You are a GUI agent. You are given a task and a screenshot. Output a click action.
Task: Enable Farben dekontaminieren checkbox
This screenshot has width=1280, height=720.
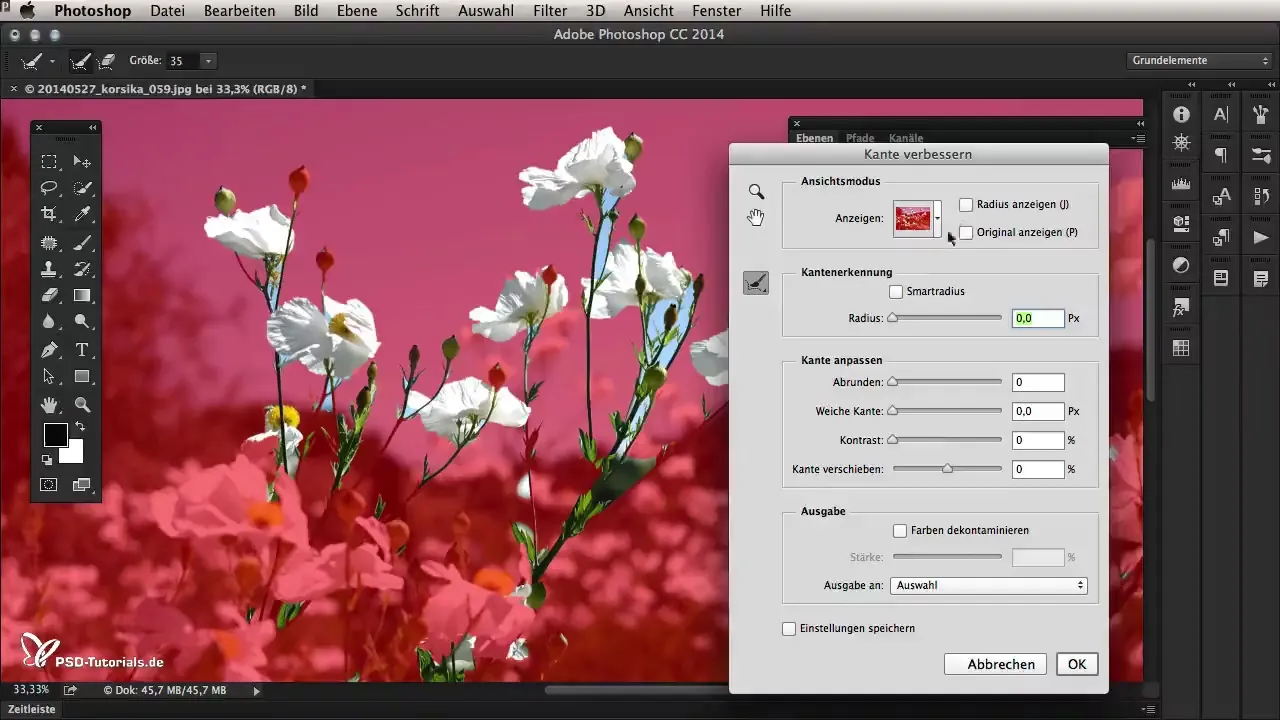[x=900, y=531]
